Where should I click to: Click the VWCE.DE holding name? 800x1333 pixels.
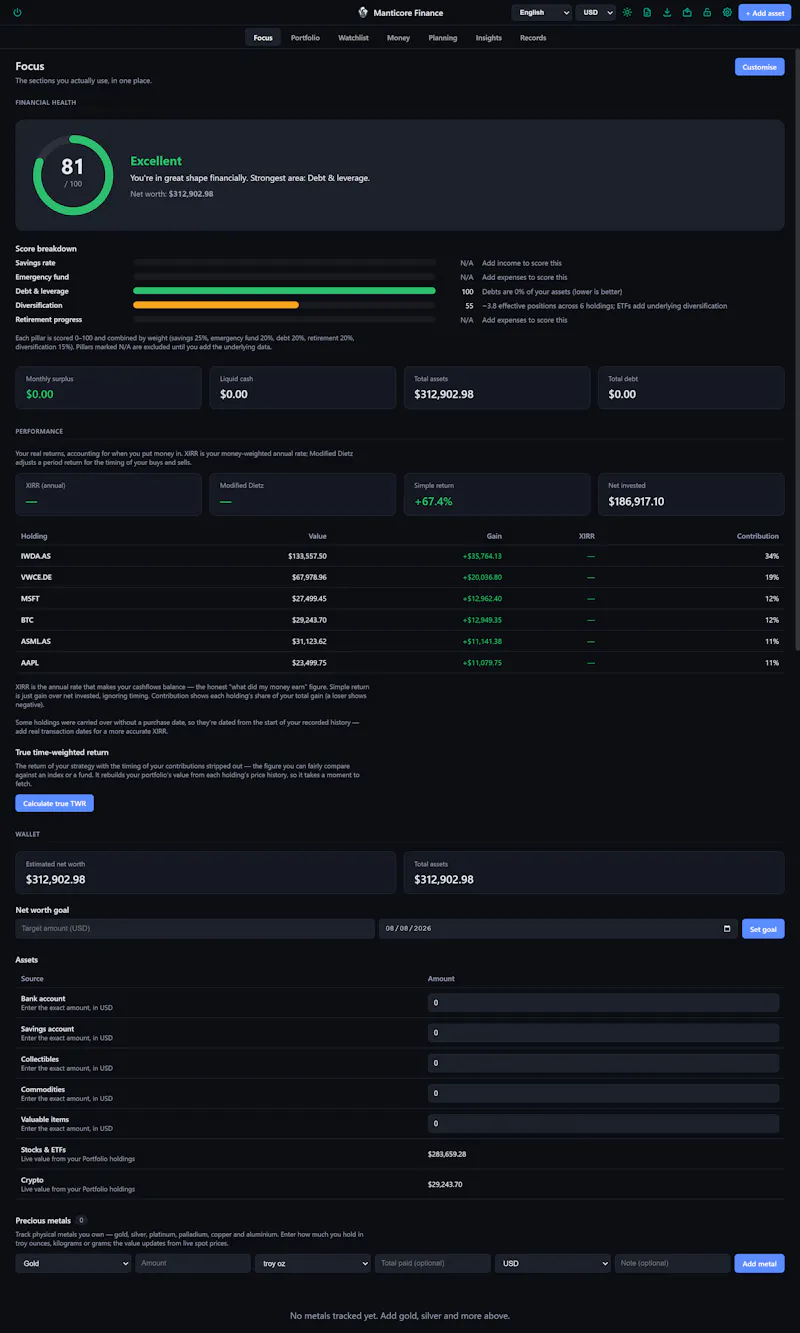[x=38, y=577]
